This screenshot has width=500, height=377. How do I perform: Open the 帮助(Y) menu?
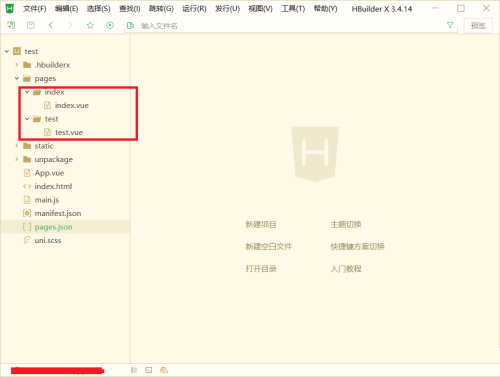coord(326,9)
